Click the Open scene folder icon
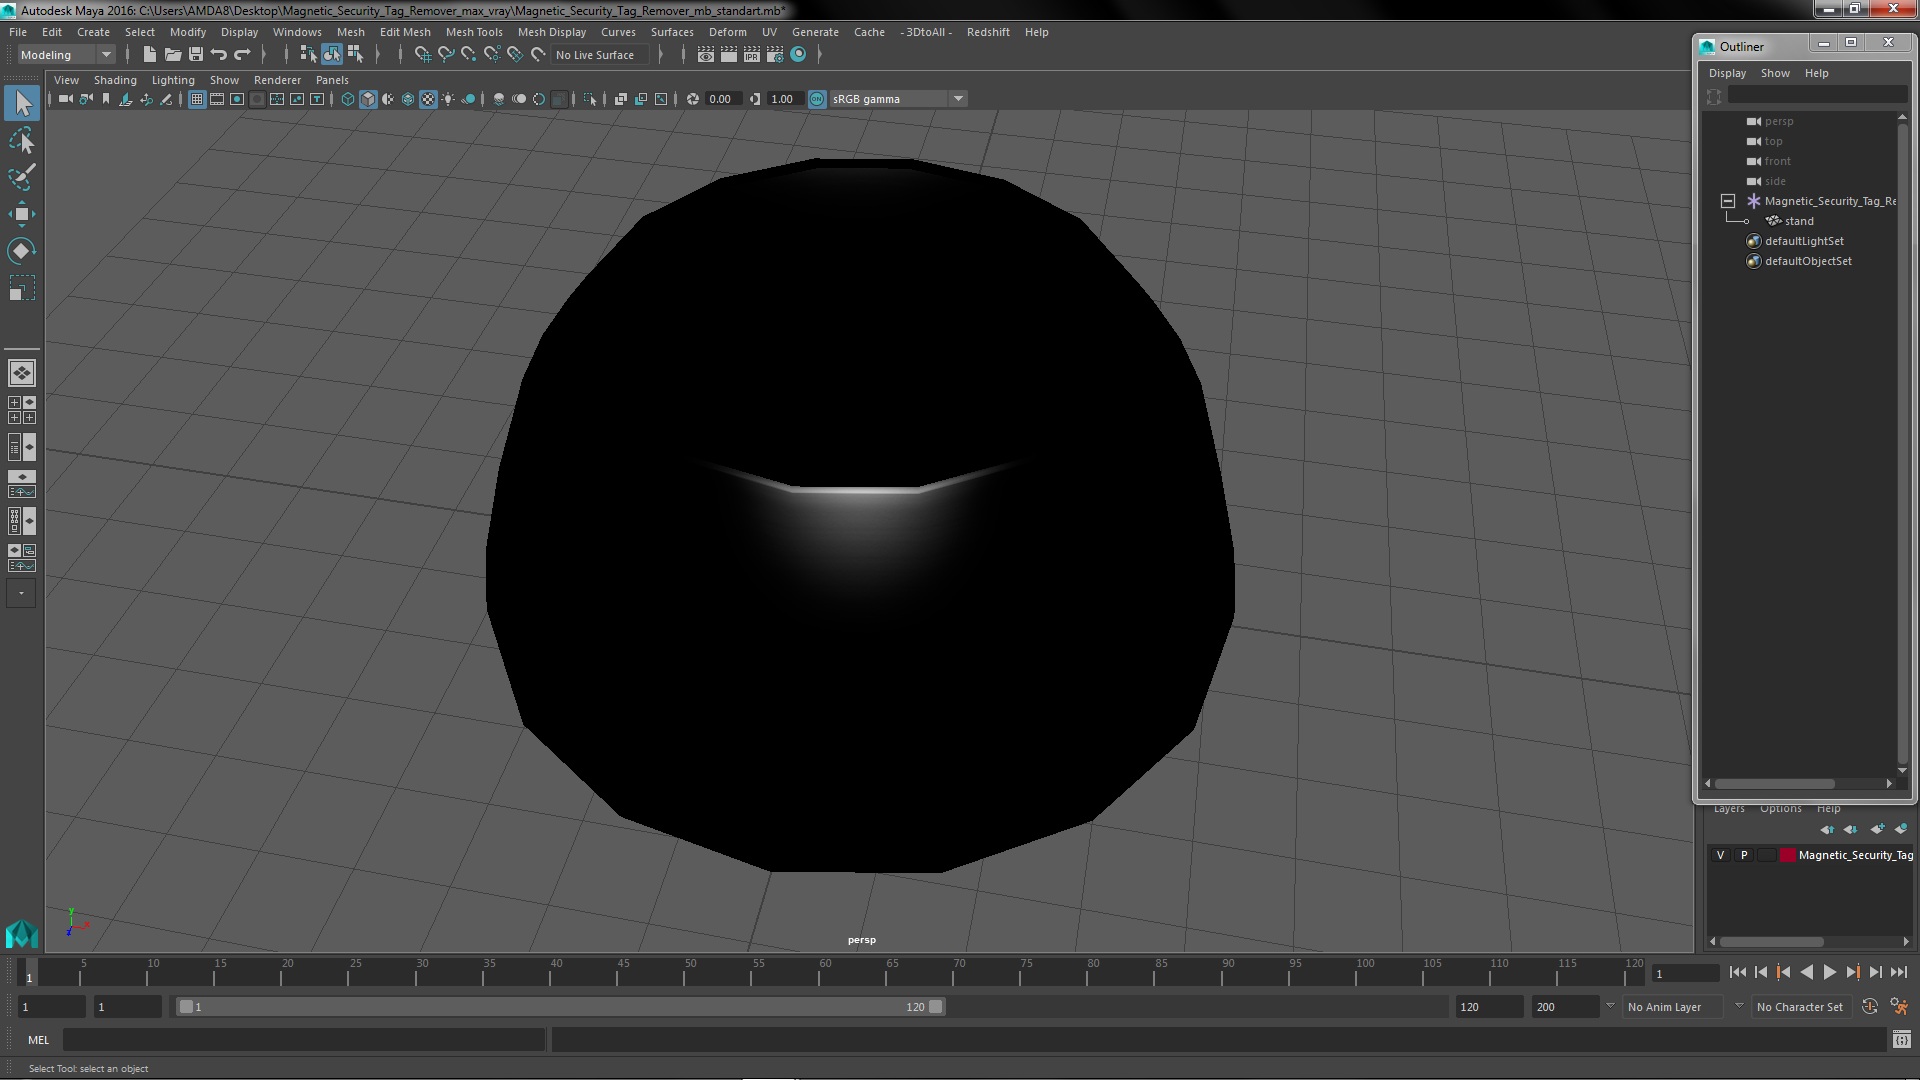The image size is (1920, 1080). (x=172, y=55)
